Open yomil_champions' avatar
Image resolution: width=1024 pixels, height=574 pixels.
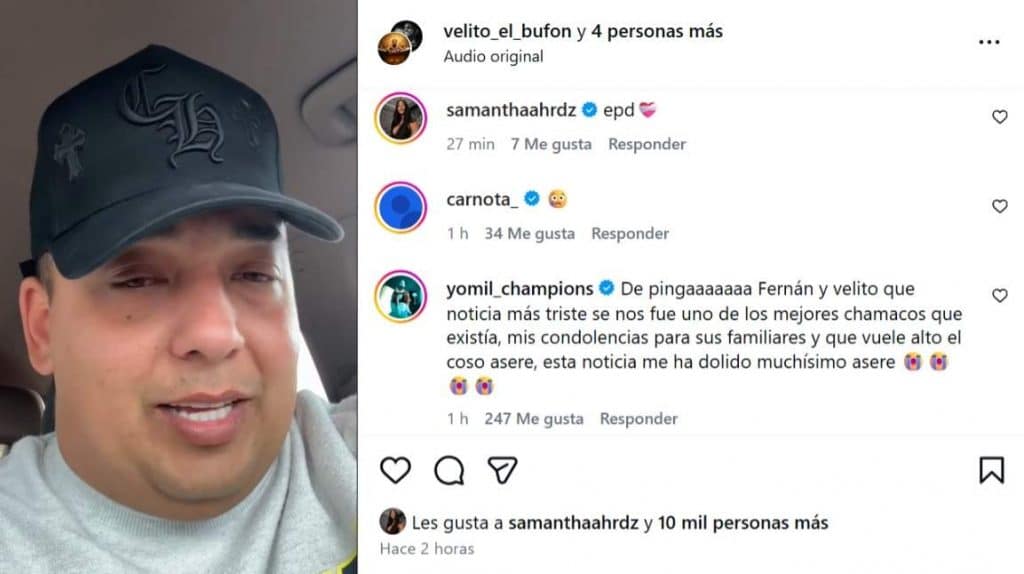coord(400,296)
